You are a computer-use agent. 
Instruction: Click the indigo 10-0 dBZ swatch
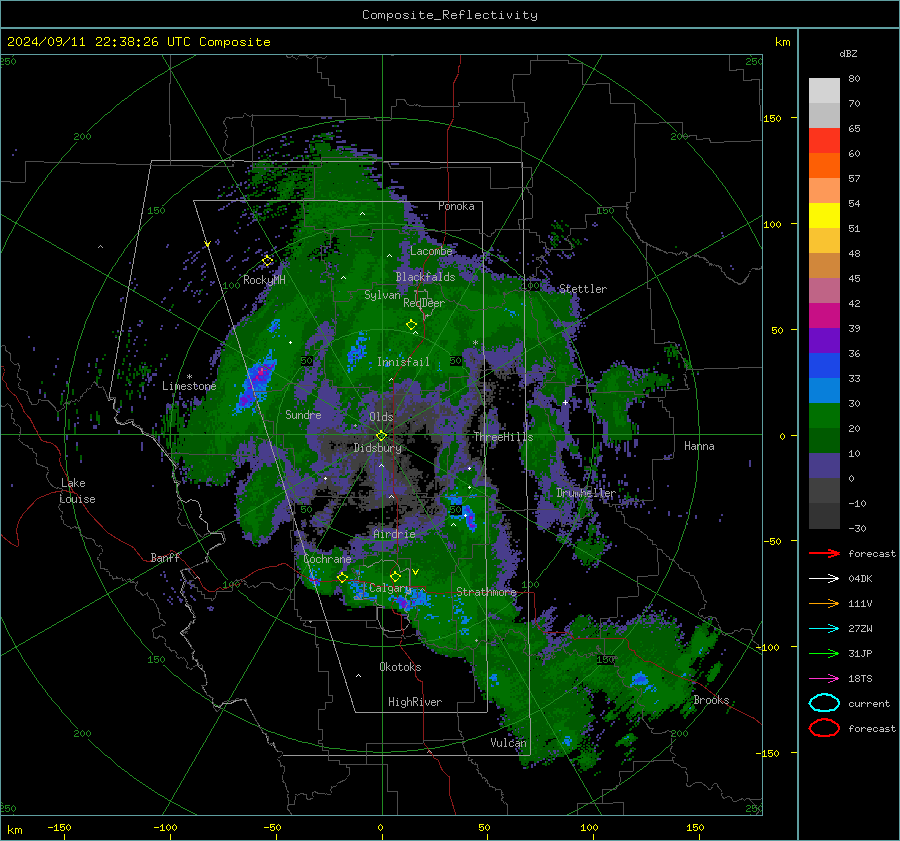coord(824,466)
